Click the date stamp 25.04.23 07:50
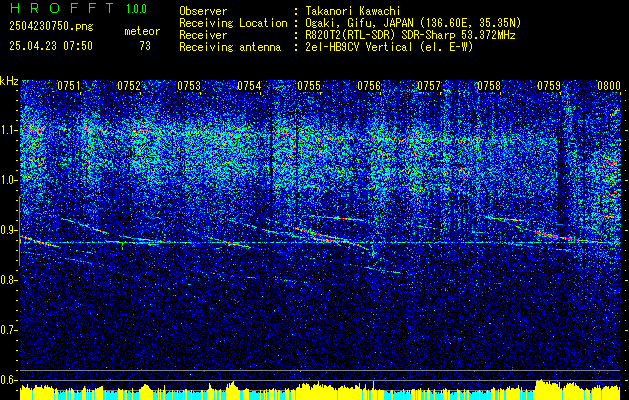Screen dimensions: 629x400 click(51, 46)
